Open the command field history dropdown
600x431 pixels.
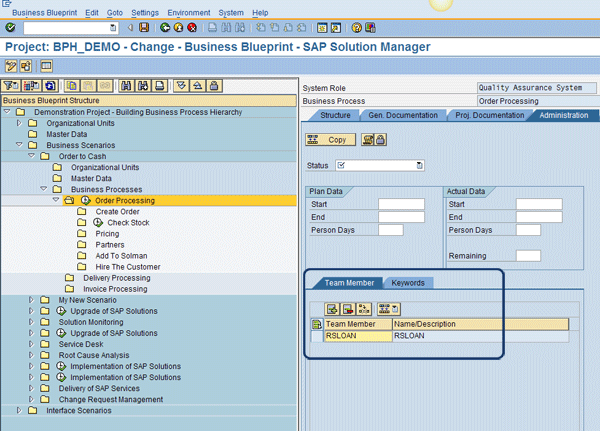tap(113, 28)
